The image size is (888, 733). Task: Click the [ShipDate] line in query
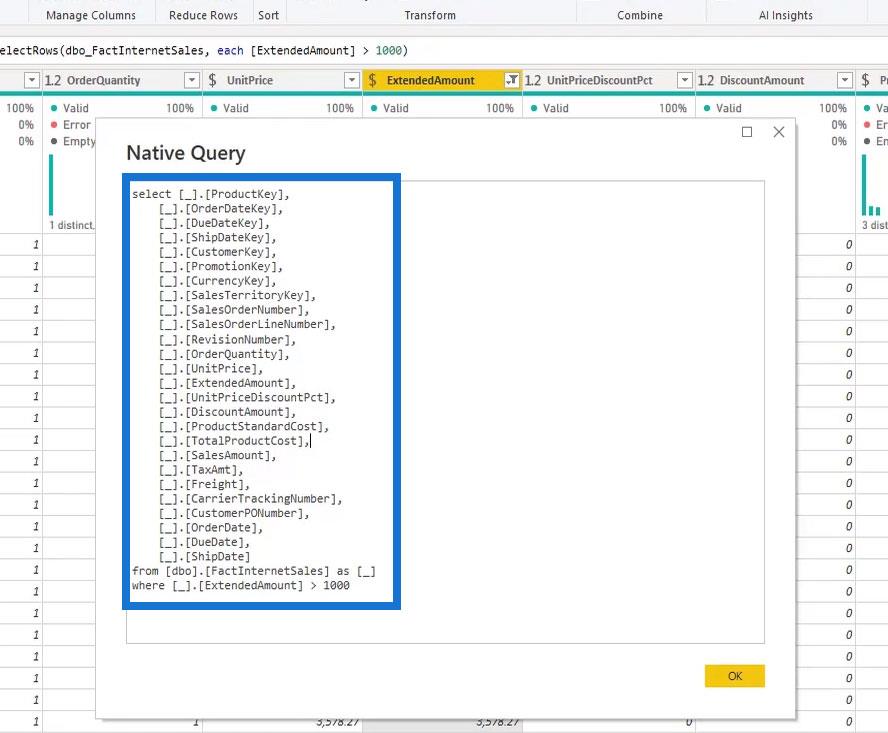tap(204, 556)
